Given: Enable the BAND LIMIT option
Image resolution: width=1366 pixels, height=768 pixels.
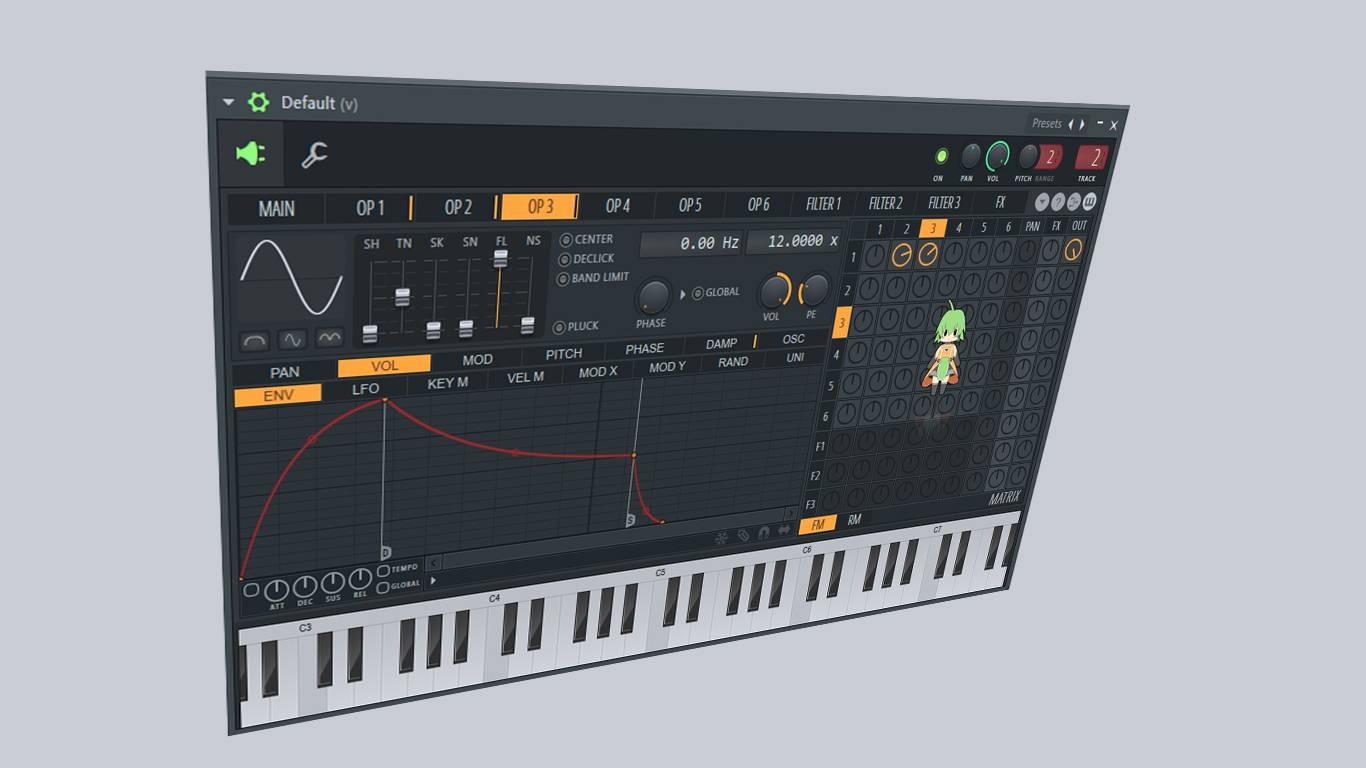Looking at the screenshot, I should [594, 278].
